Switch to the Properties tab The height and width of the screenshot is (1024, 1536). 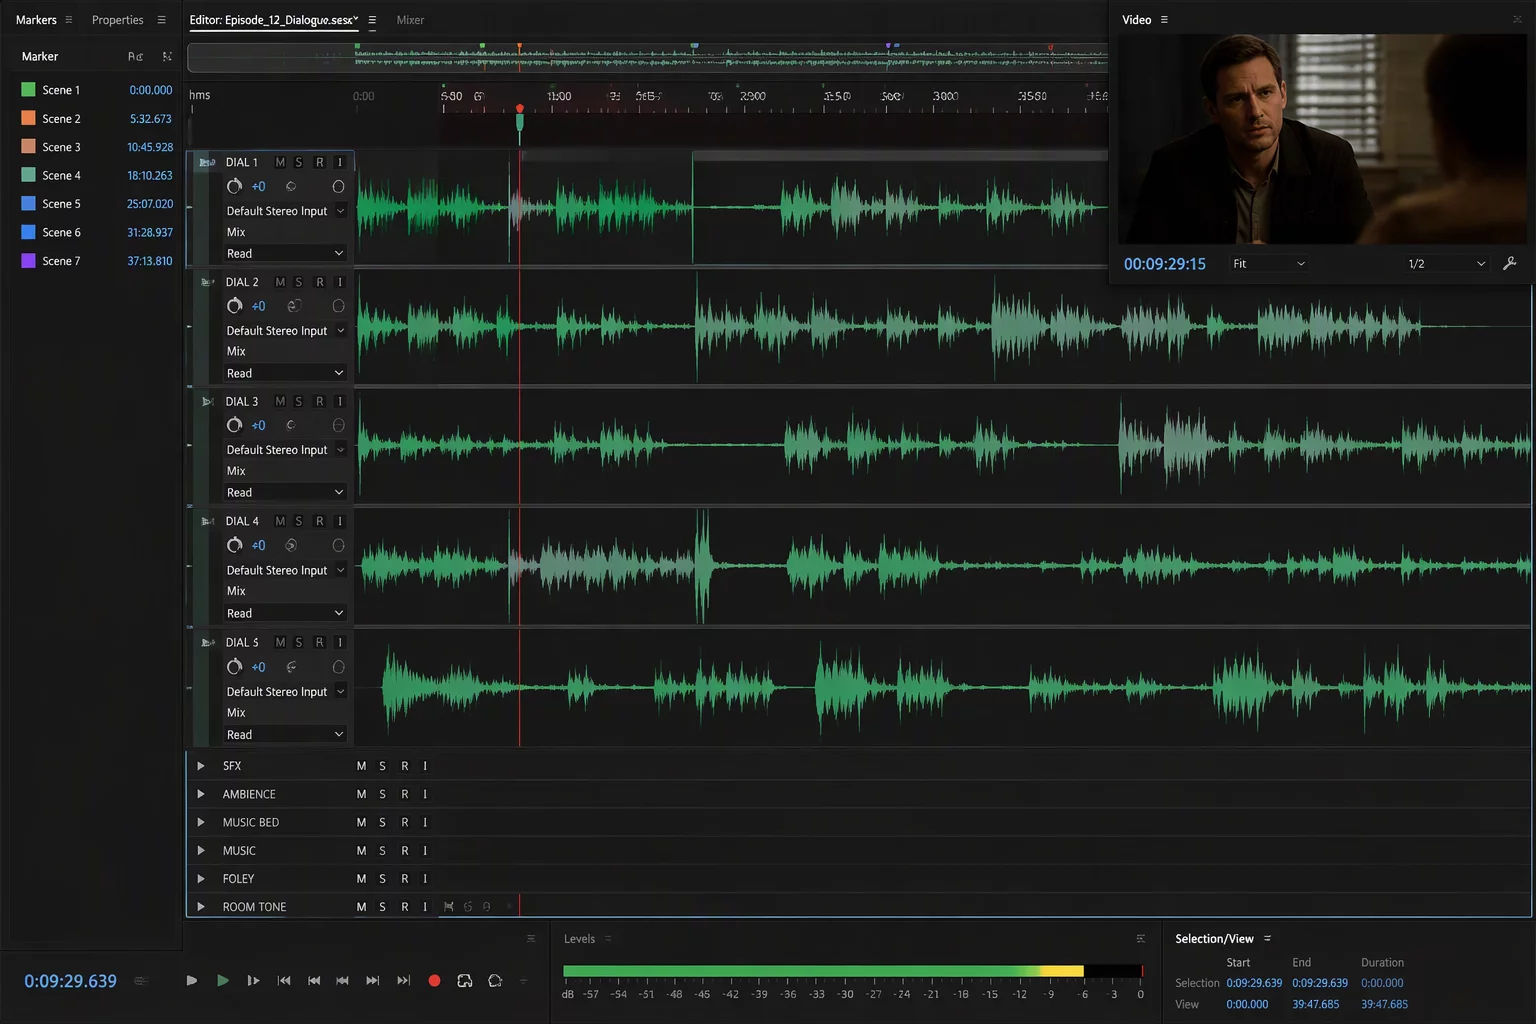click(x=118, y=20)
